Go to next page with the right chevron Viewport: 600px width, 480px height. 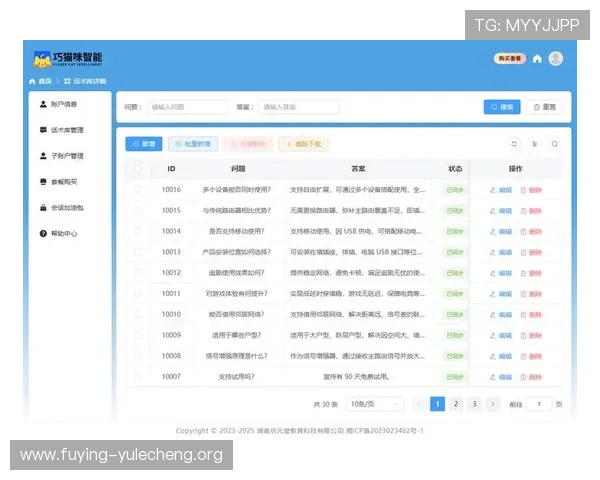(x=493, y=404)
